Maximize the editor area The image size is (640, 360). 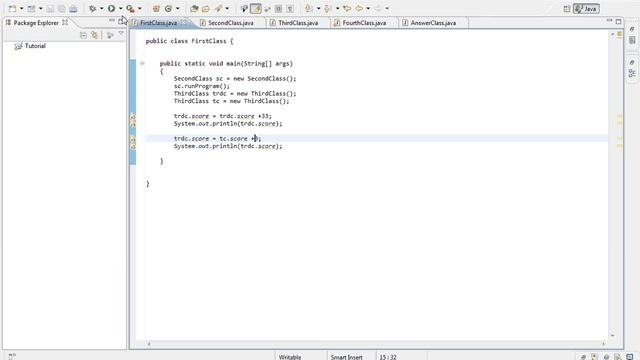pyautogui.click(x=618, y=21)
